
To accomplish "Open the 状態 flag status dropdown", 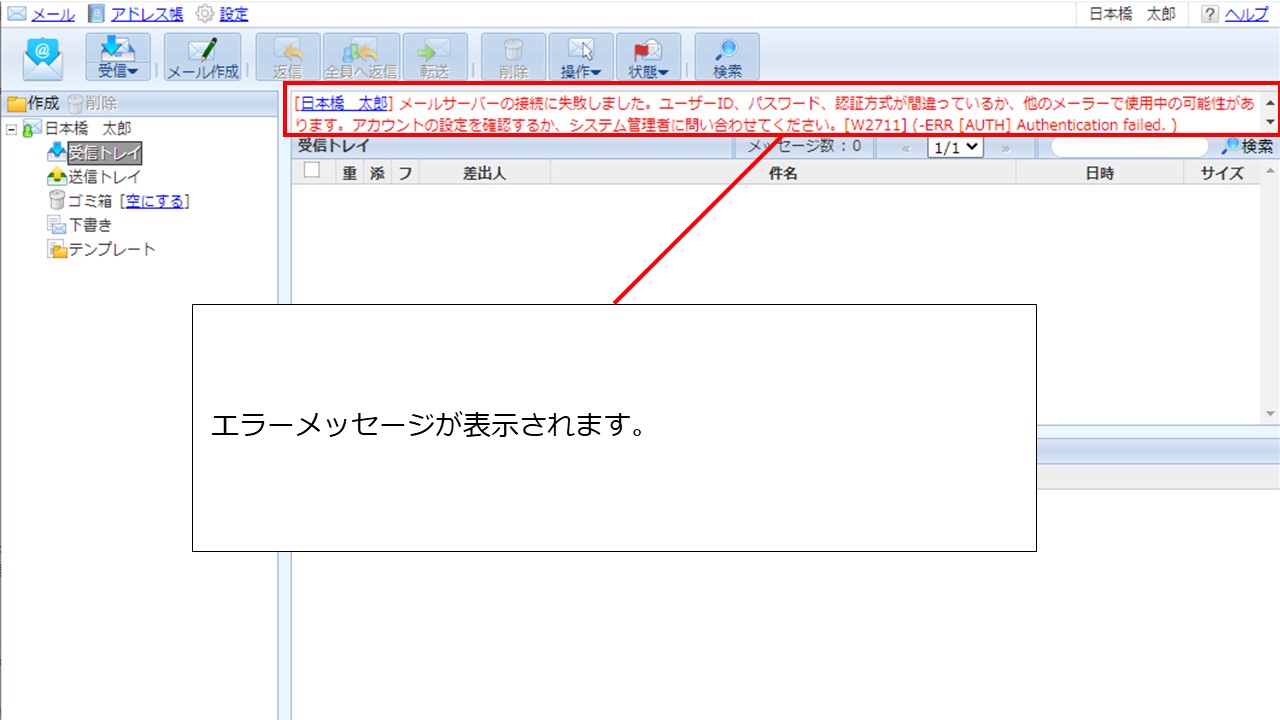I will tap(648, 55).
